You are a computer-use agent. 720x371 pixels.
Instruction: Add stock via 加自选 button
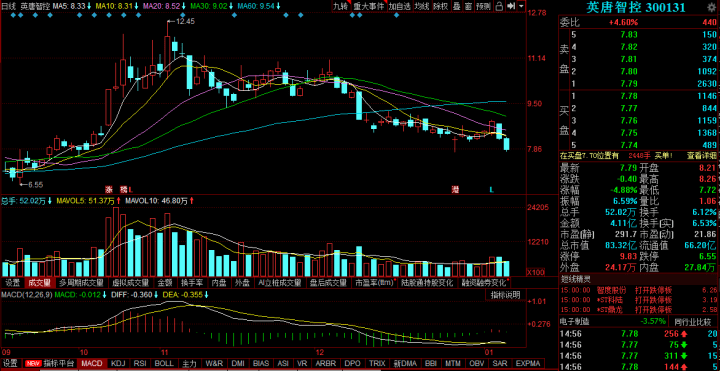pyautogui.click(x=399, y=6)
